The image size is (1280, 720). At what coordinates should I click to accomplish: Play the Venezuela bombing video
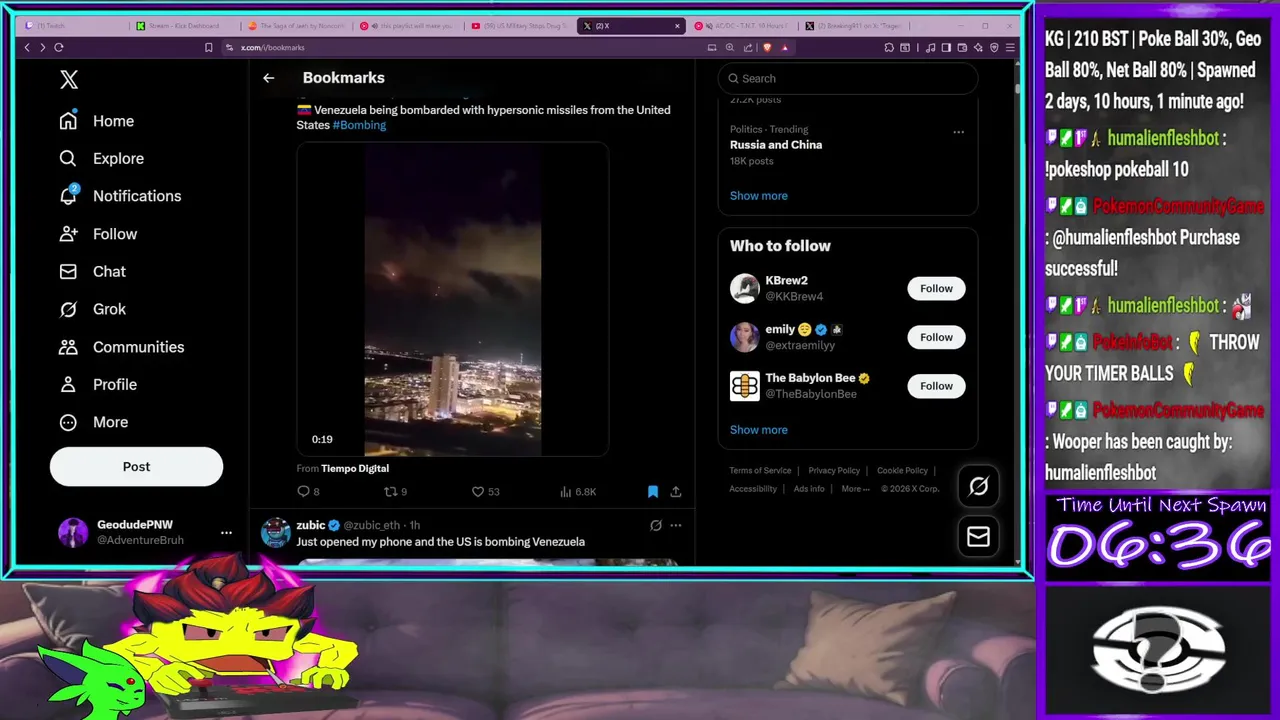[x=452, y=299]
